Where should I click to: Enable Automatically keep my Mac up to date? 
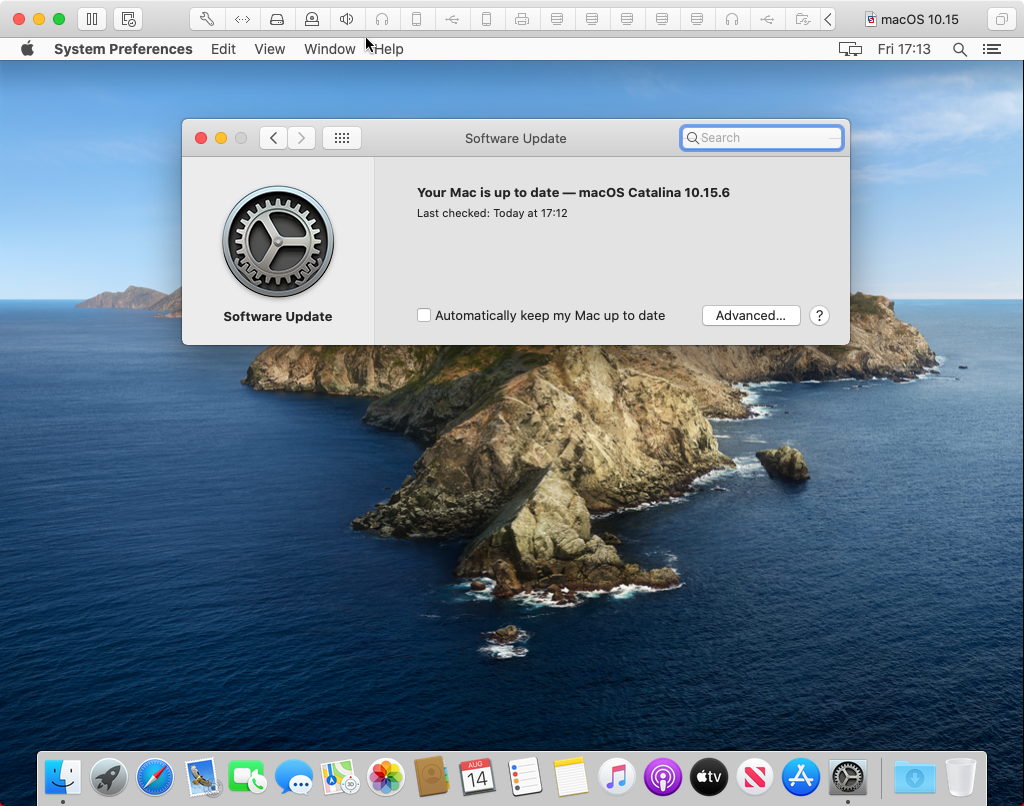424,314
